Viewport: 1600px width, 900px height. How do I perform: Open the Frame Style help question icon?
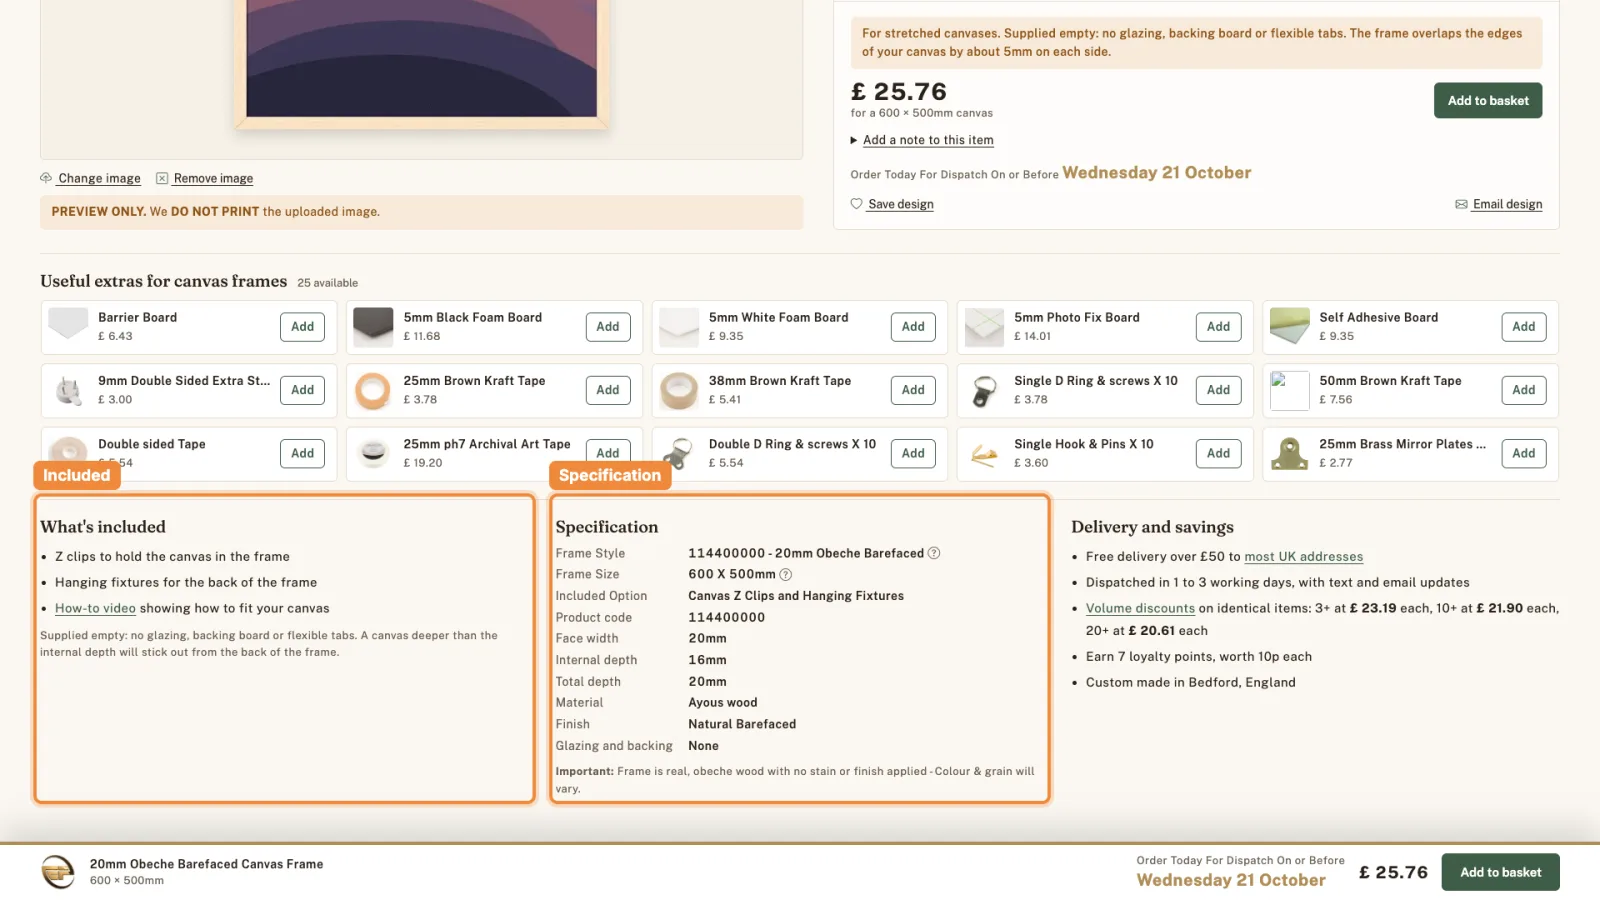click(x=934, y=553)
